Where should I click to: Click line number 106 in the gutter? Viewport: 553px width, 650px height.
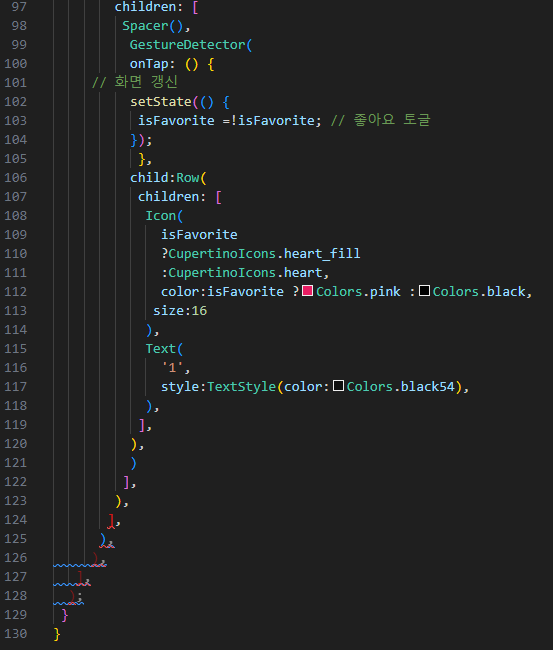click(x=16, y=178)
